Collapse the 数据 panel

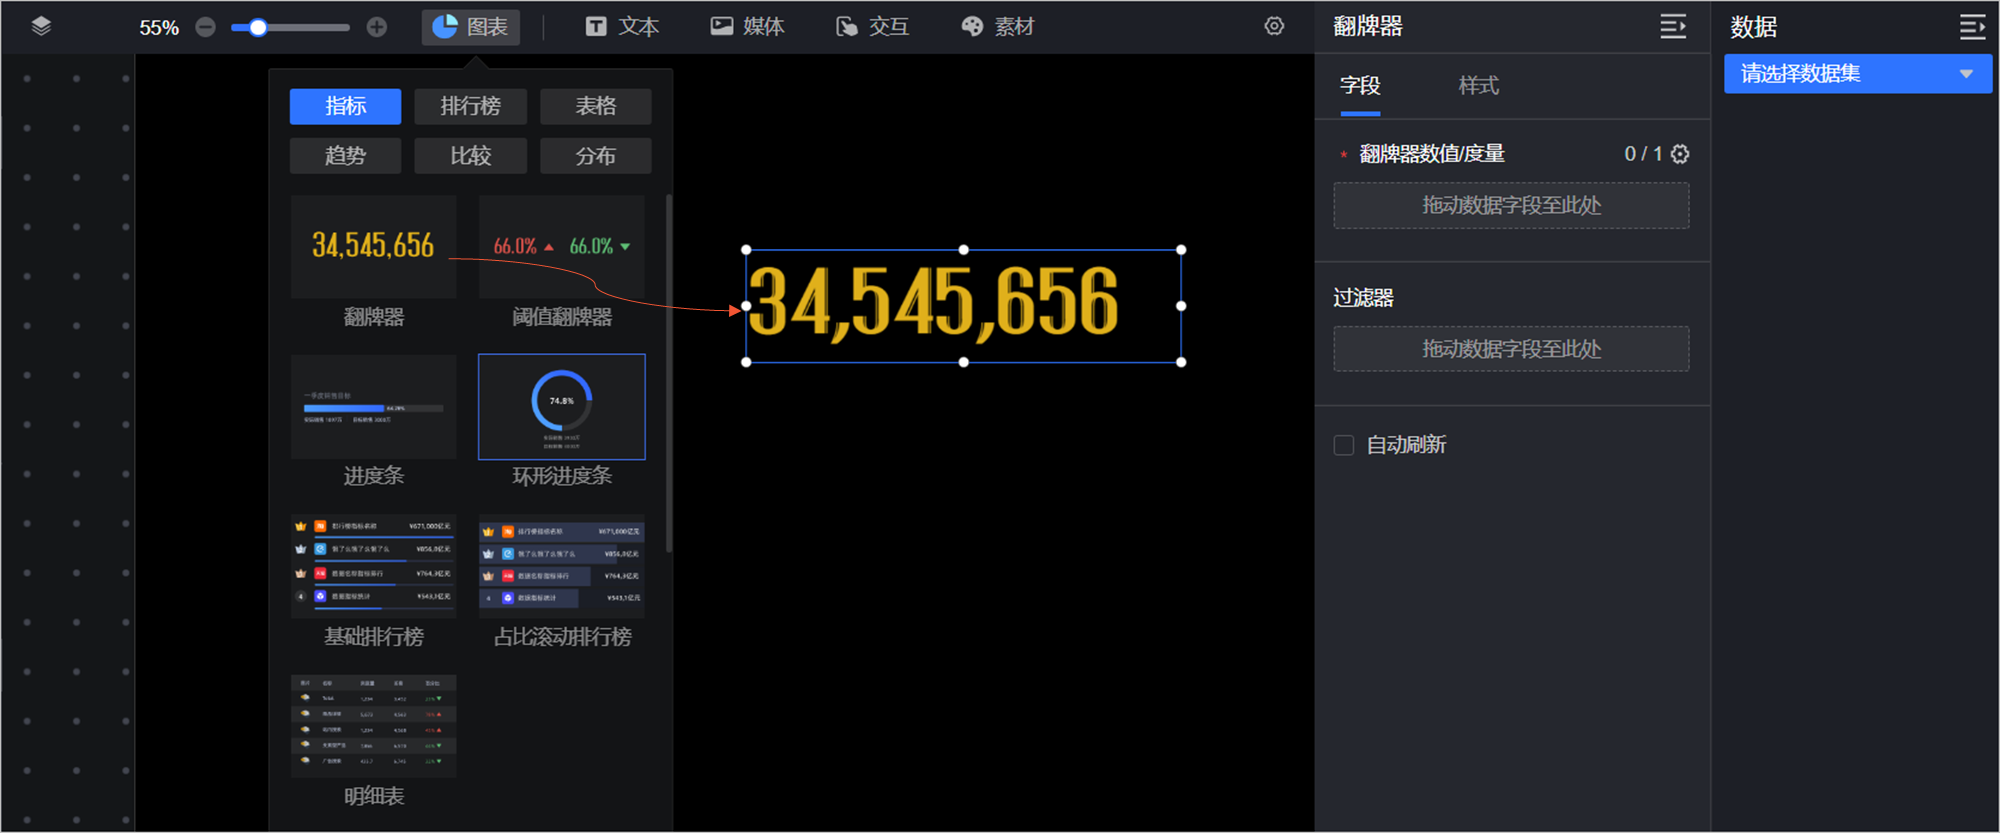[x=1972, y=27]
